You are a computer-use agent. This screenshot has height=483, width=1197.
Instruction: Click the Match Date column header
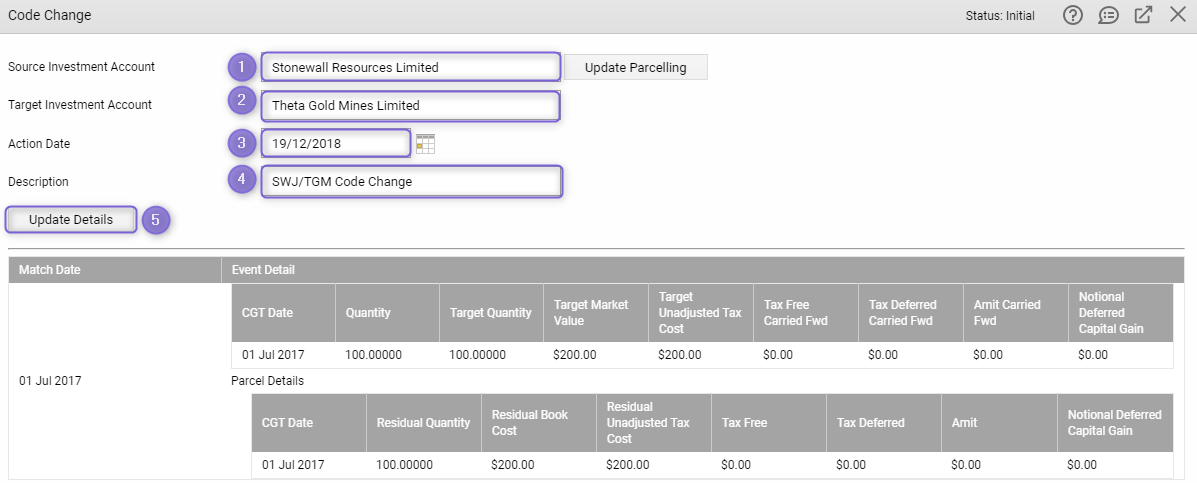[115, 269]
